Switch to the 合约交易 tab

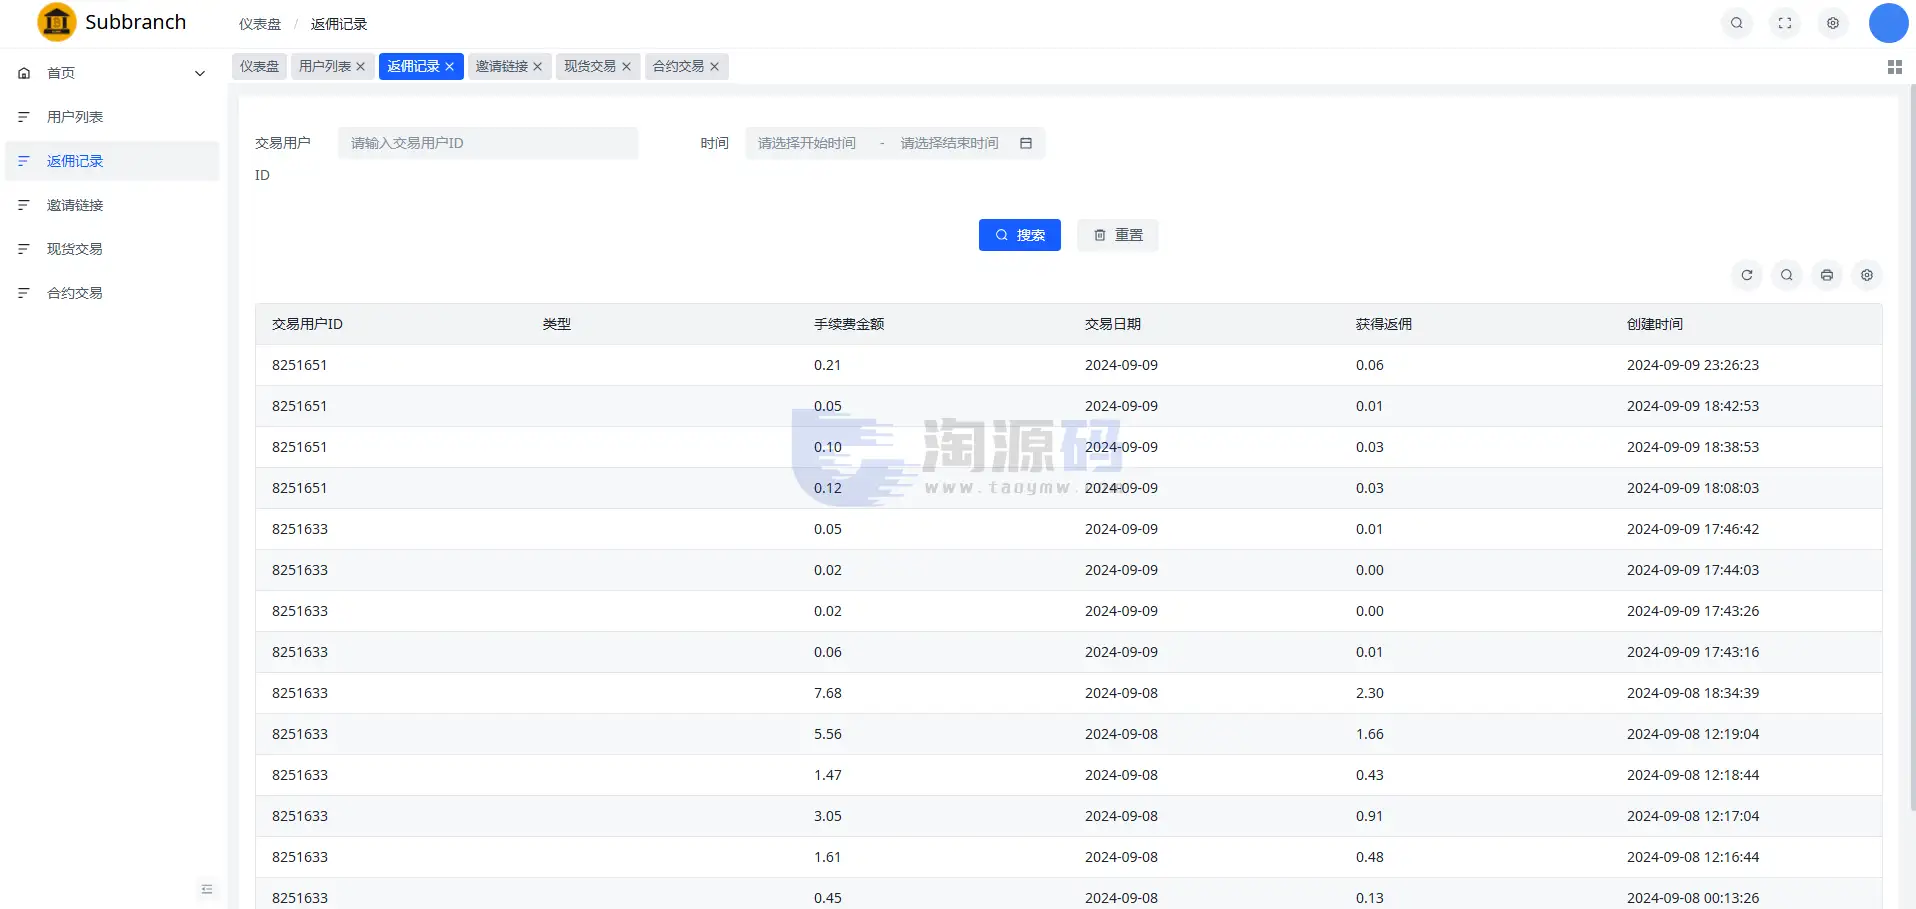click(678, 66)
